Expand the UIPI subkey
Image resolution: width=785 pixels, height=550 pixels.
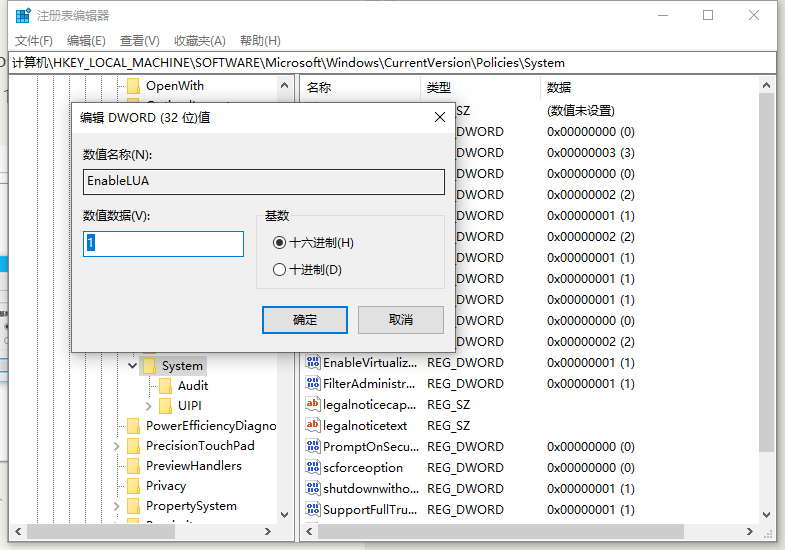(149, 406)
